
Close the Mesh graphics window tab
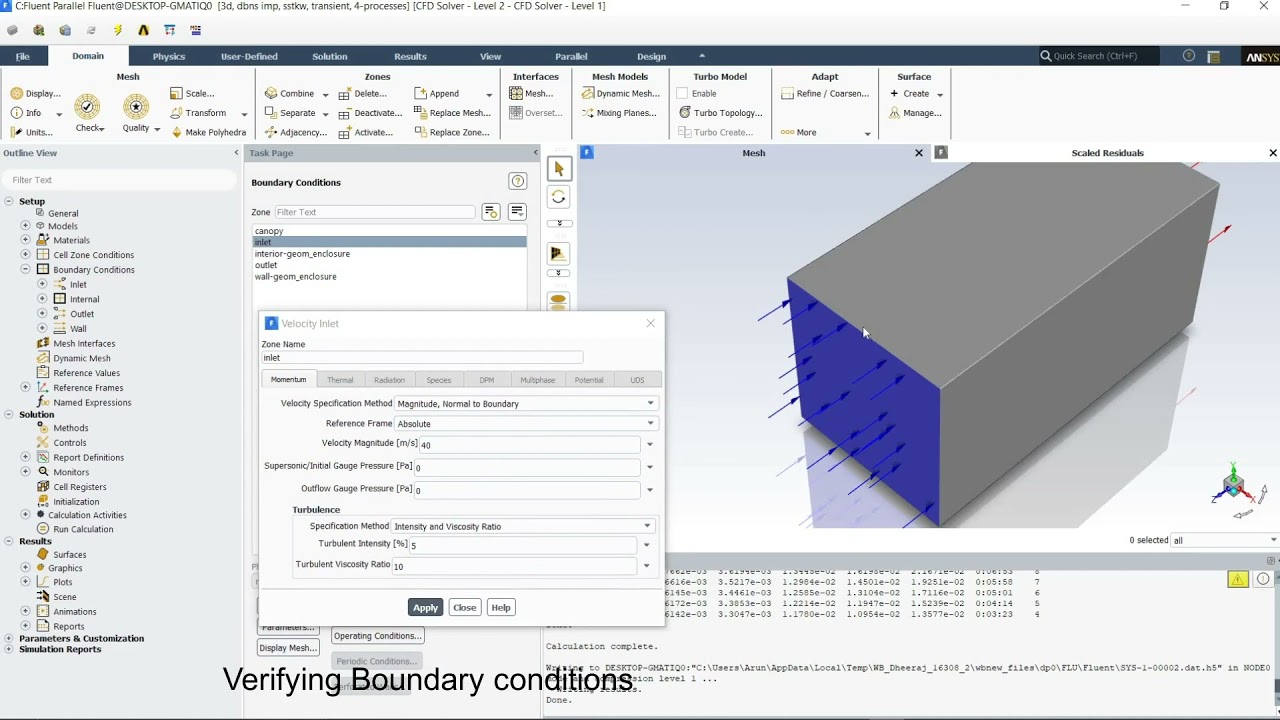click(919, 153)
